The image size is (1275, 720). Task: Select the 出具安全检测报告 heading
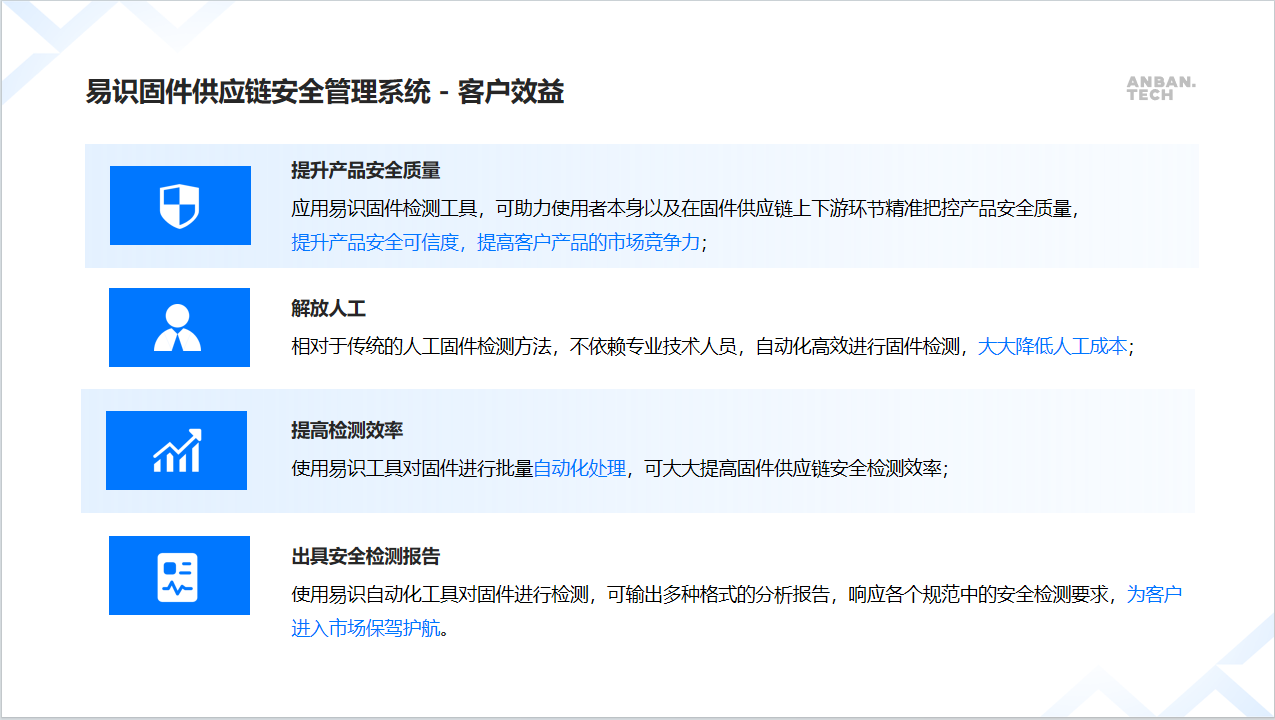pyautogui.click(x=365, y=556)
